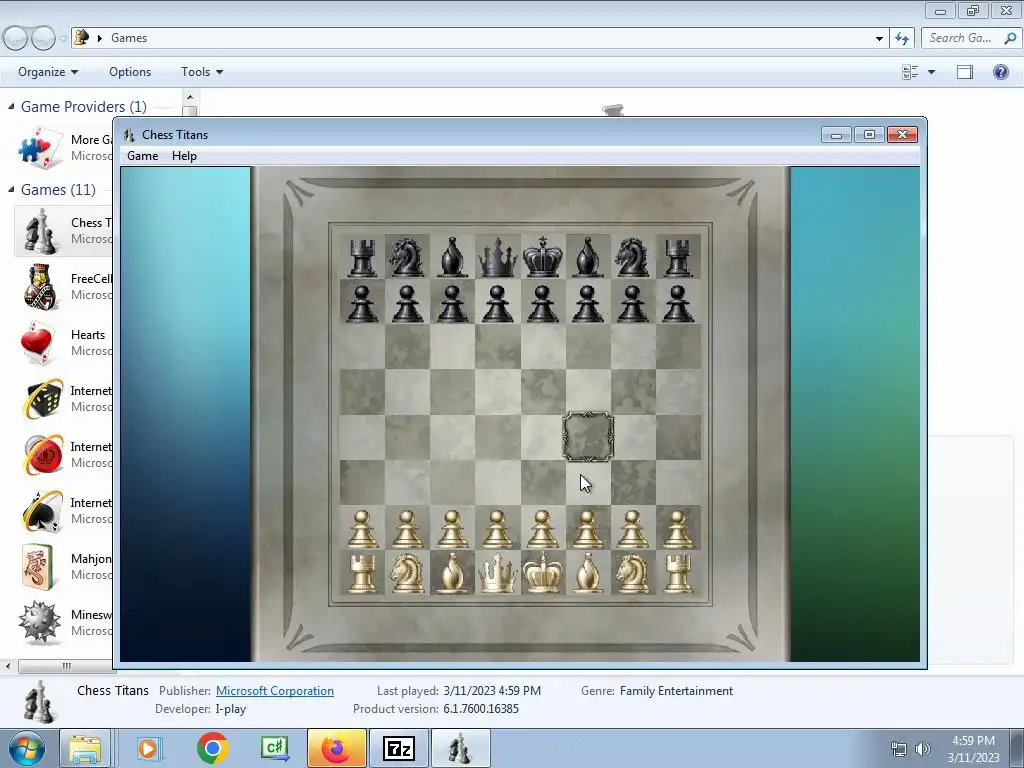Click the taskbar clock 4:59 PM
The width and height of the screenshot is (1024, 768).
973,741
